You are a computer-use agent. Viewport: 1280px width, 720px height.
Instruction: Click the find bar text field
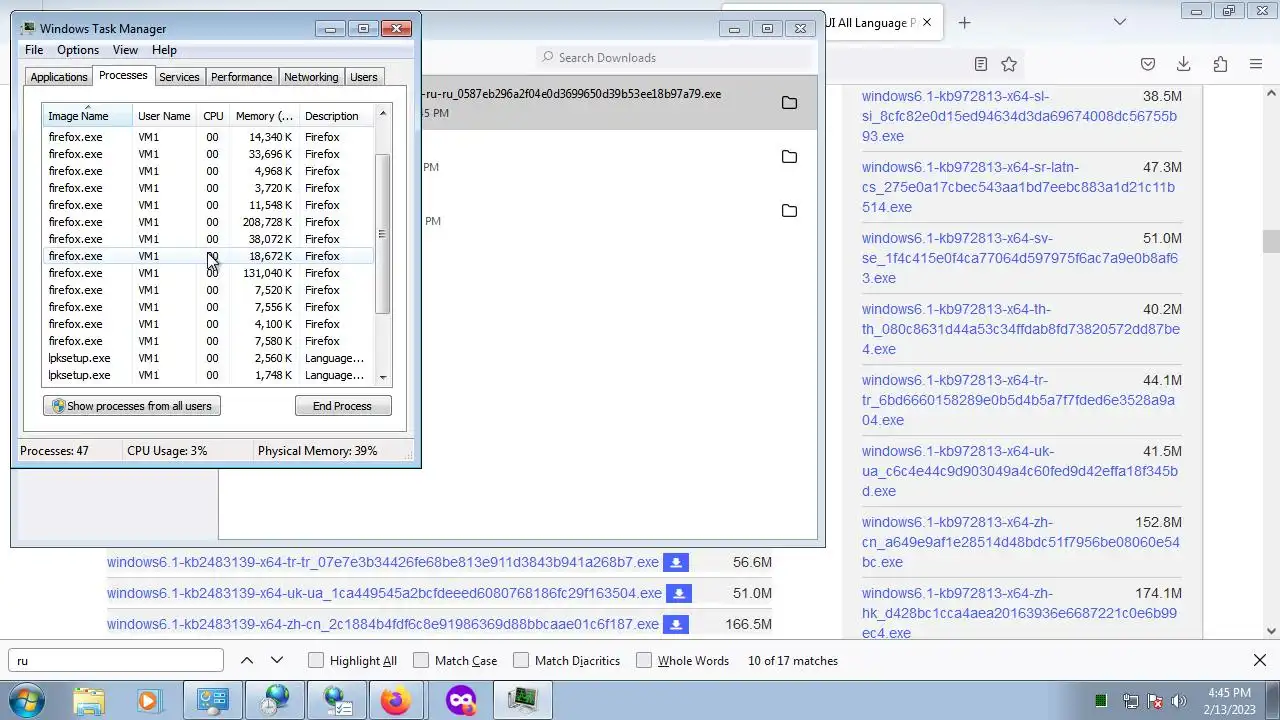pyautogui.click(x=116, y=660)
